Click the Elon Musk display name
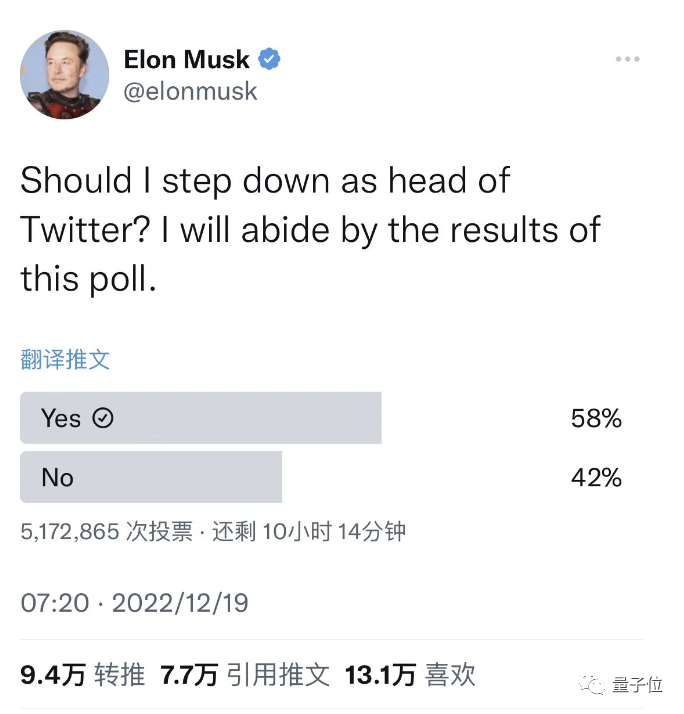Viewport: 684px width, 714px height. [187, 59]
